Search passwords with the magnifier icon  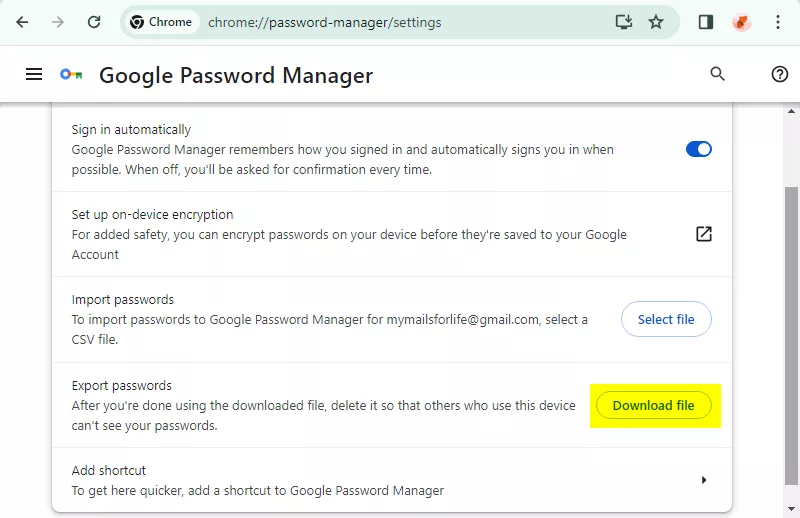tap(717, 74)
